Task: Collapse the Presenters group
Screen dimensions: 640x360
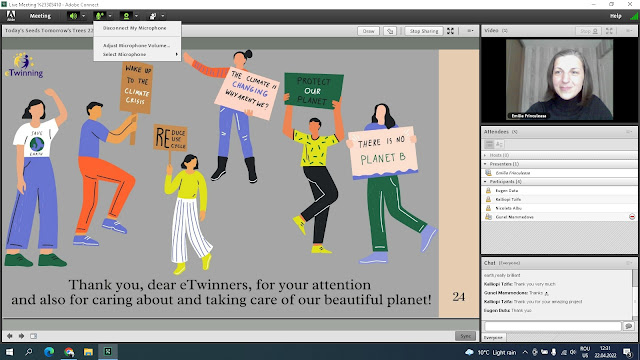Action: 485,164
